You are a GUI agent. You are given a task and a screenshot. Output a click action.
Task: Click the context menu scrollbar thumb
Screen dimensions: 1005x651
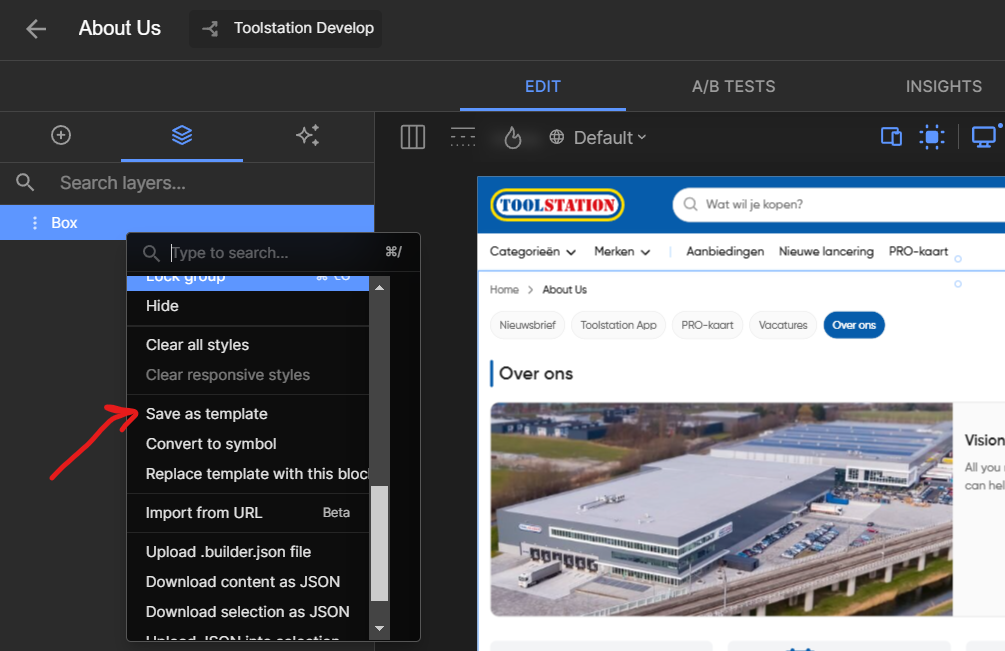(379, 543)
